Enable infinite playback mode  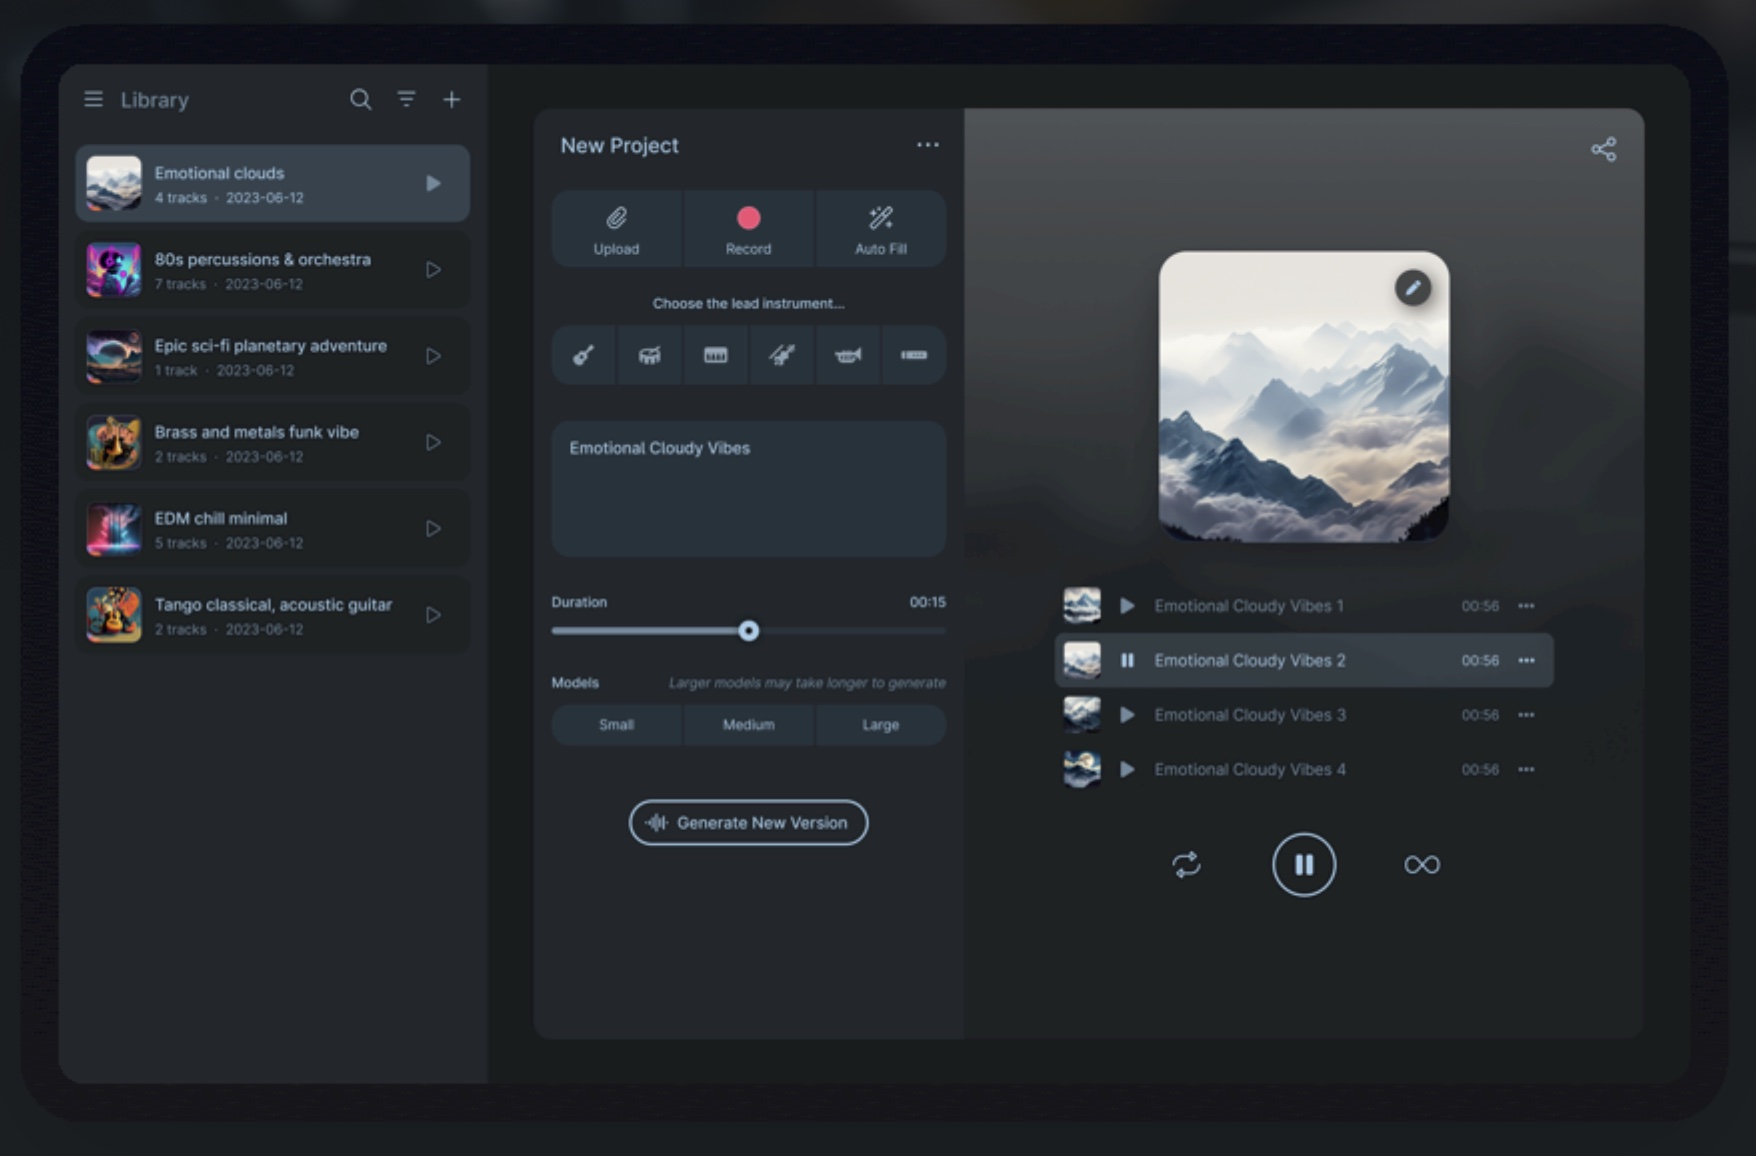(1421, 864)
